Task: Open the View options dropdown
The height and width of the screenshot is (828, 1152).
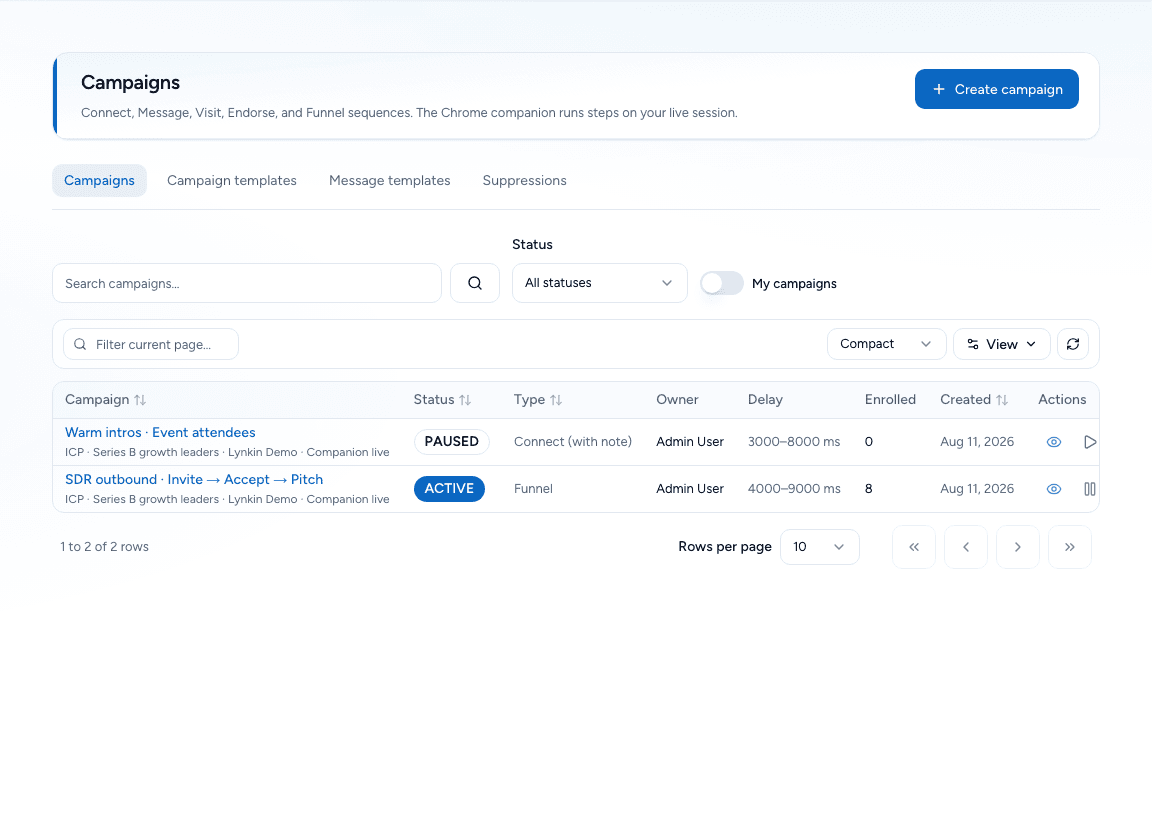Action: coord(1001,344)
